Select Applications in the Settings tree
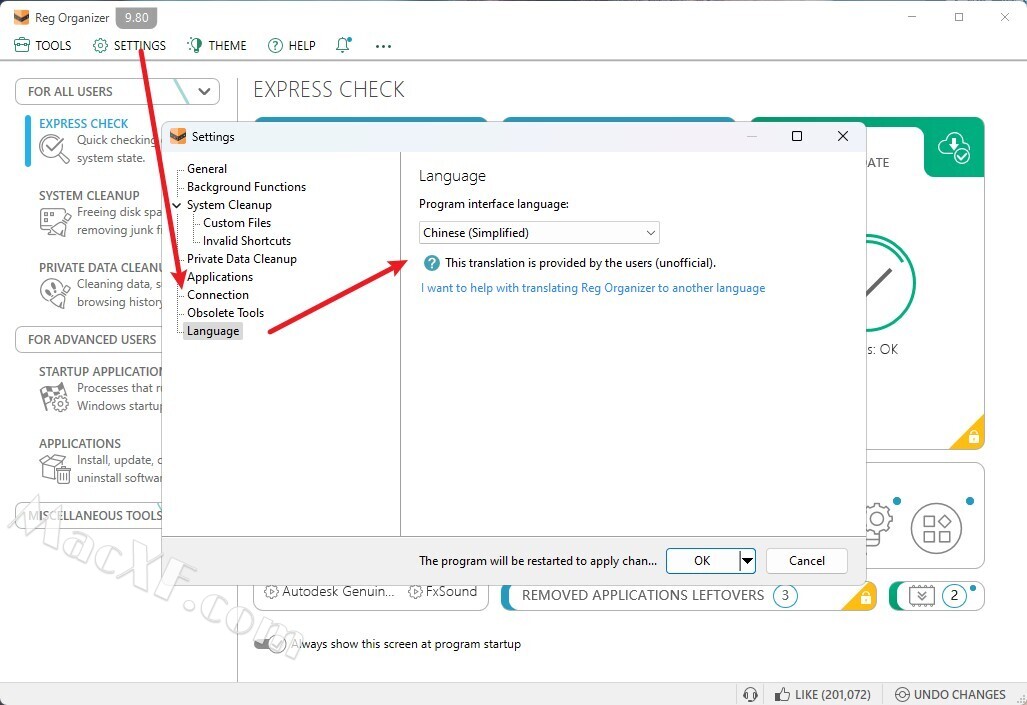1027x705 pixels. click(220, 277)
